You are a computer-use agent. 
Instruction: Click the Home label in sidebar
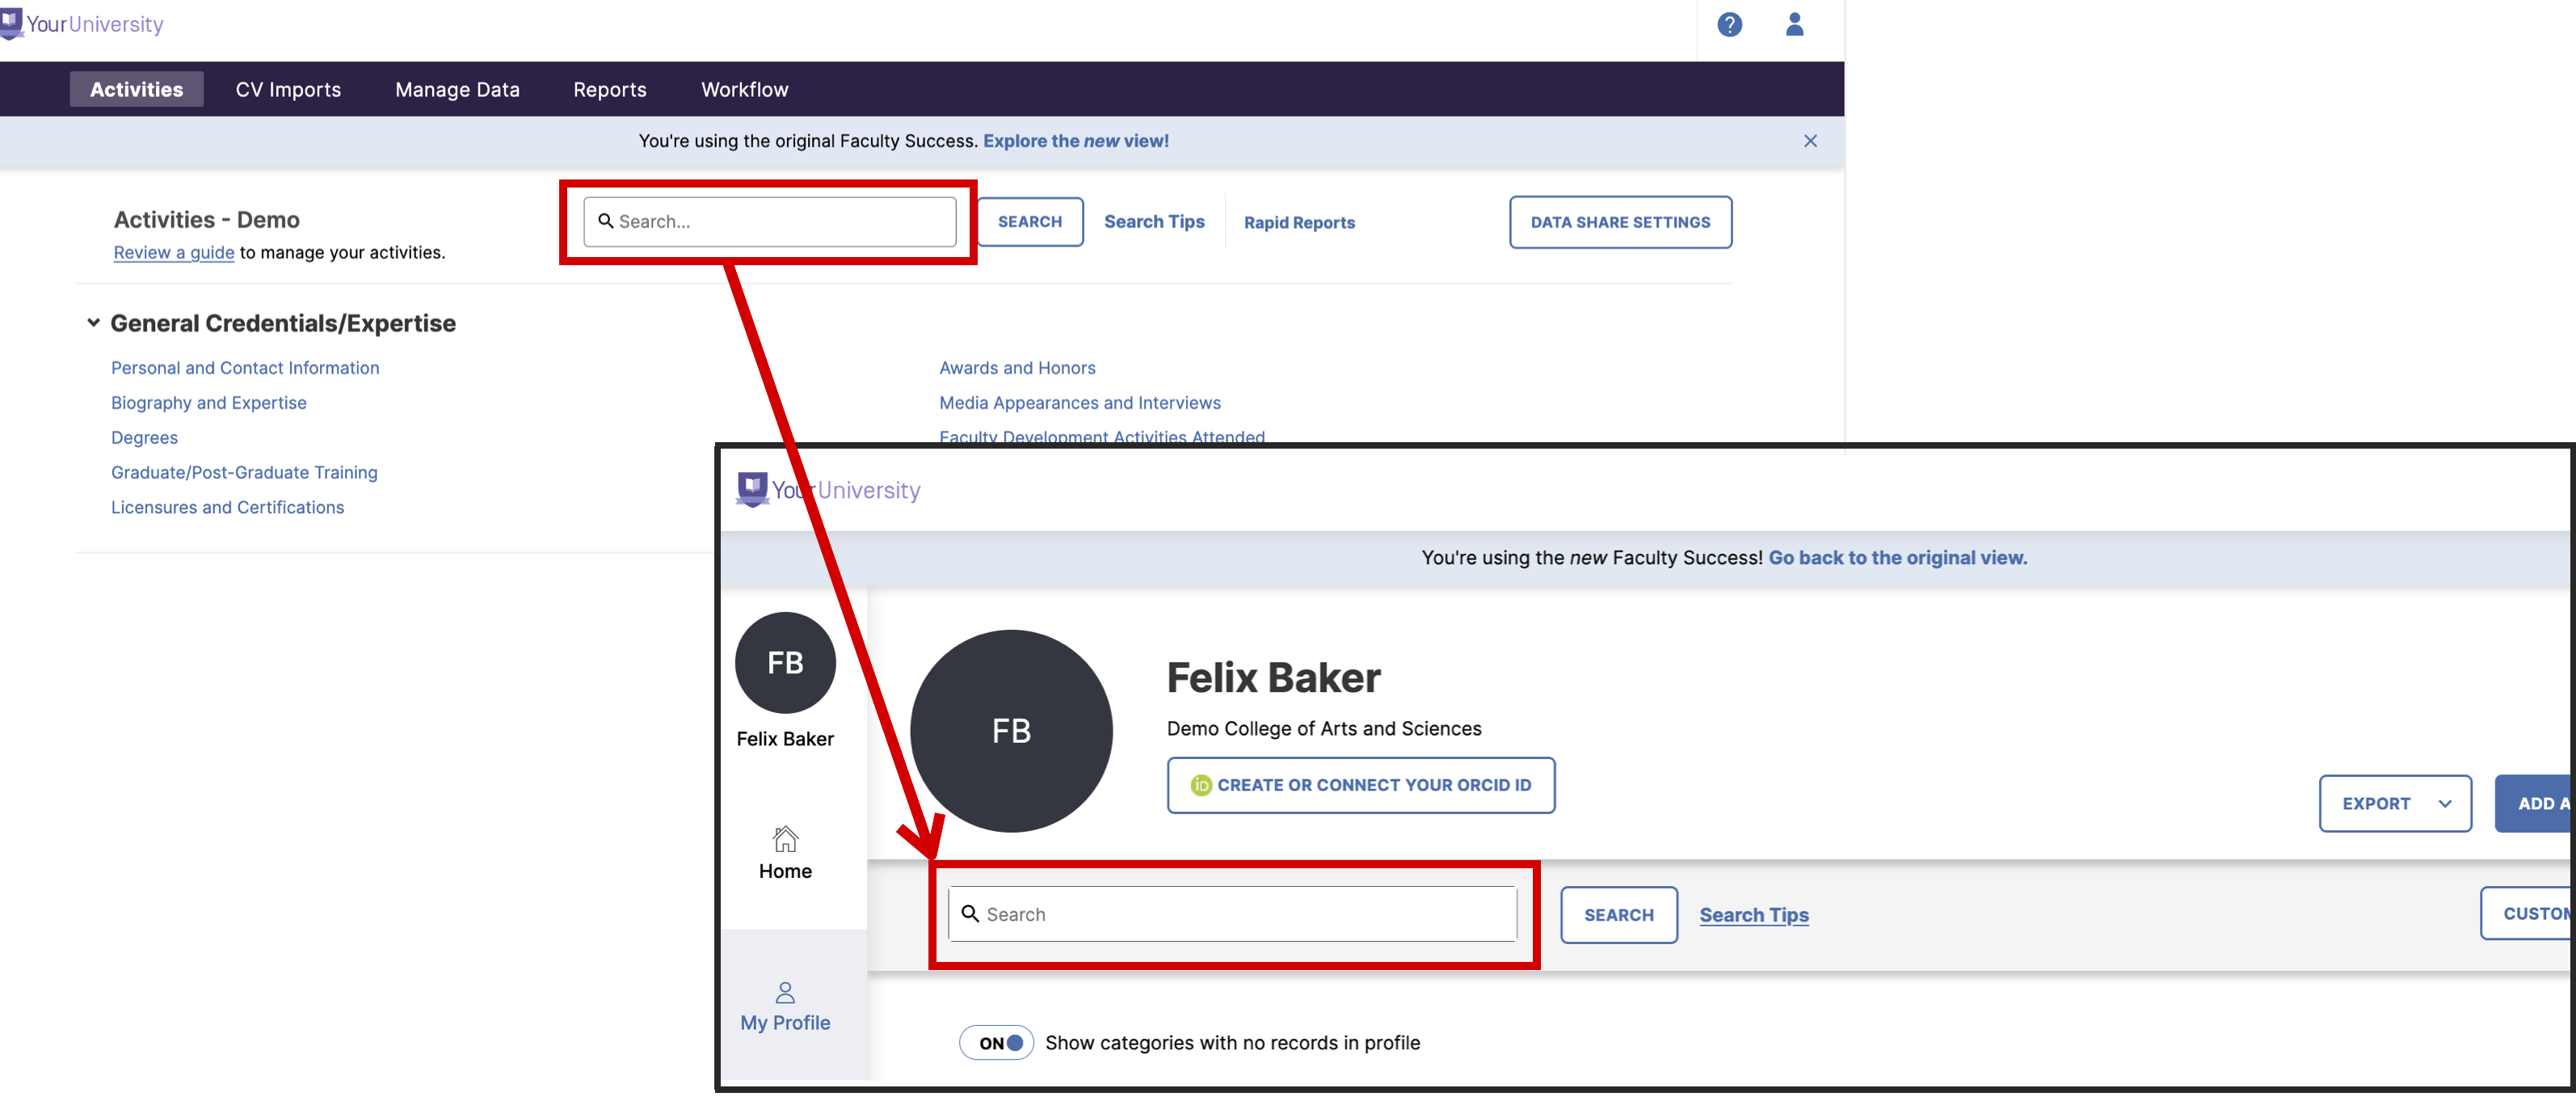click(x=785, y=871)
